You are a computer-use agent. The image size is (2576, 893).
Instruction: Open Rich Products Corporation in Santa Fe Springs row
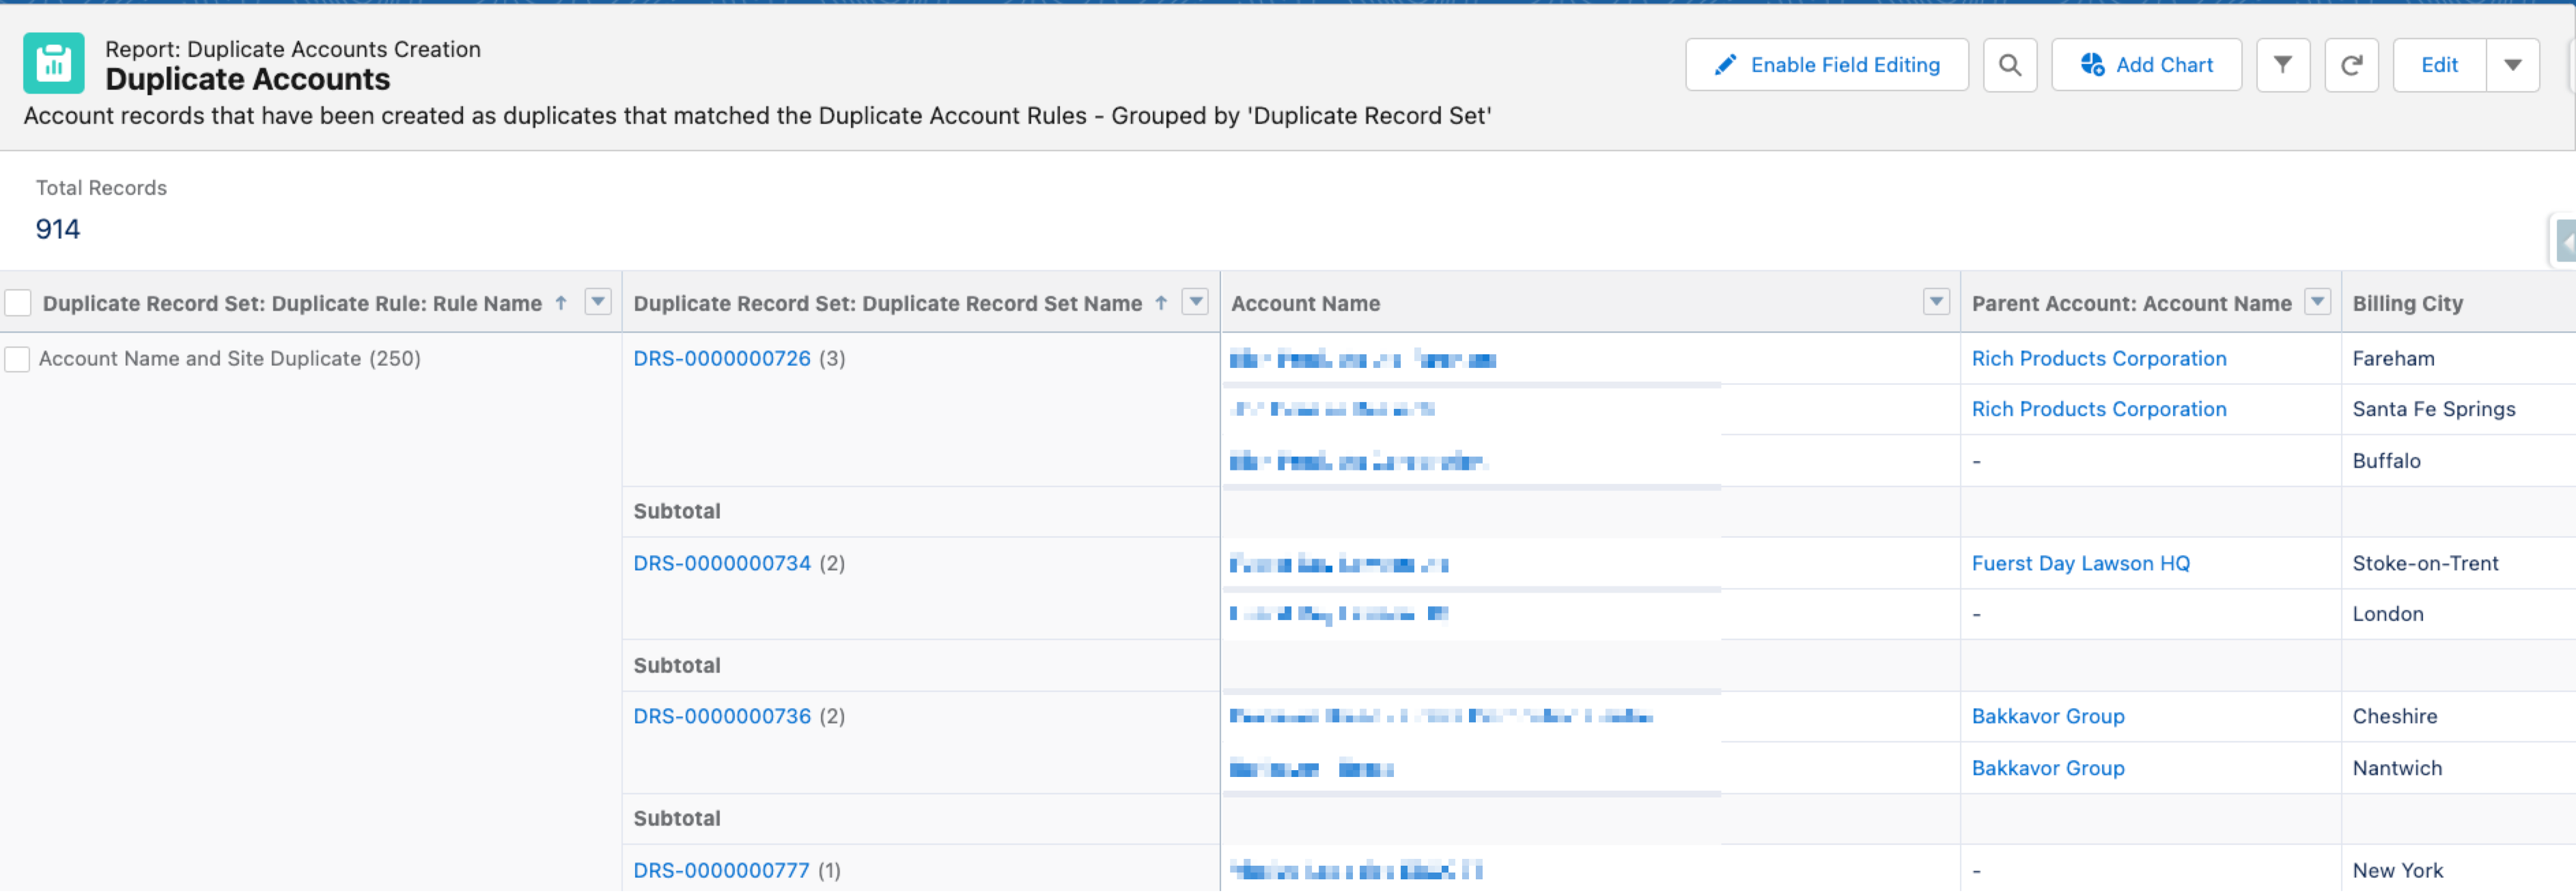tap(2099, 410)
